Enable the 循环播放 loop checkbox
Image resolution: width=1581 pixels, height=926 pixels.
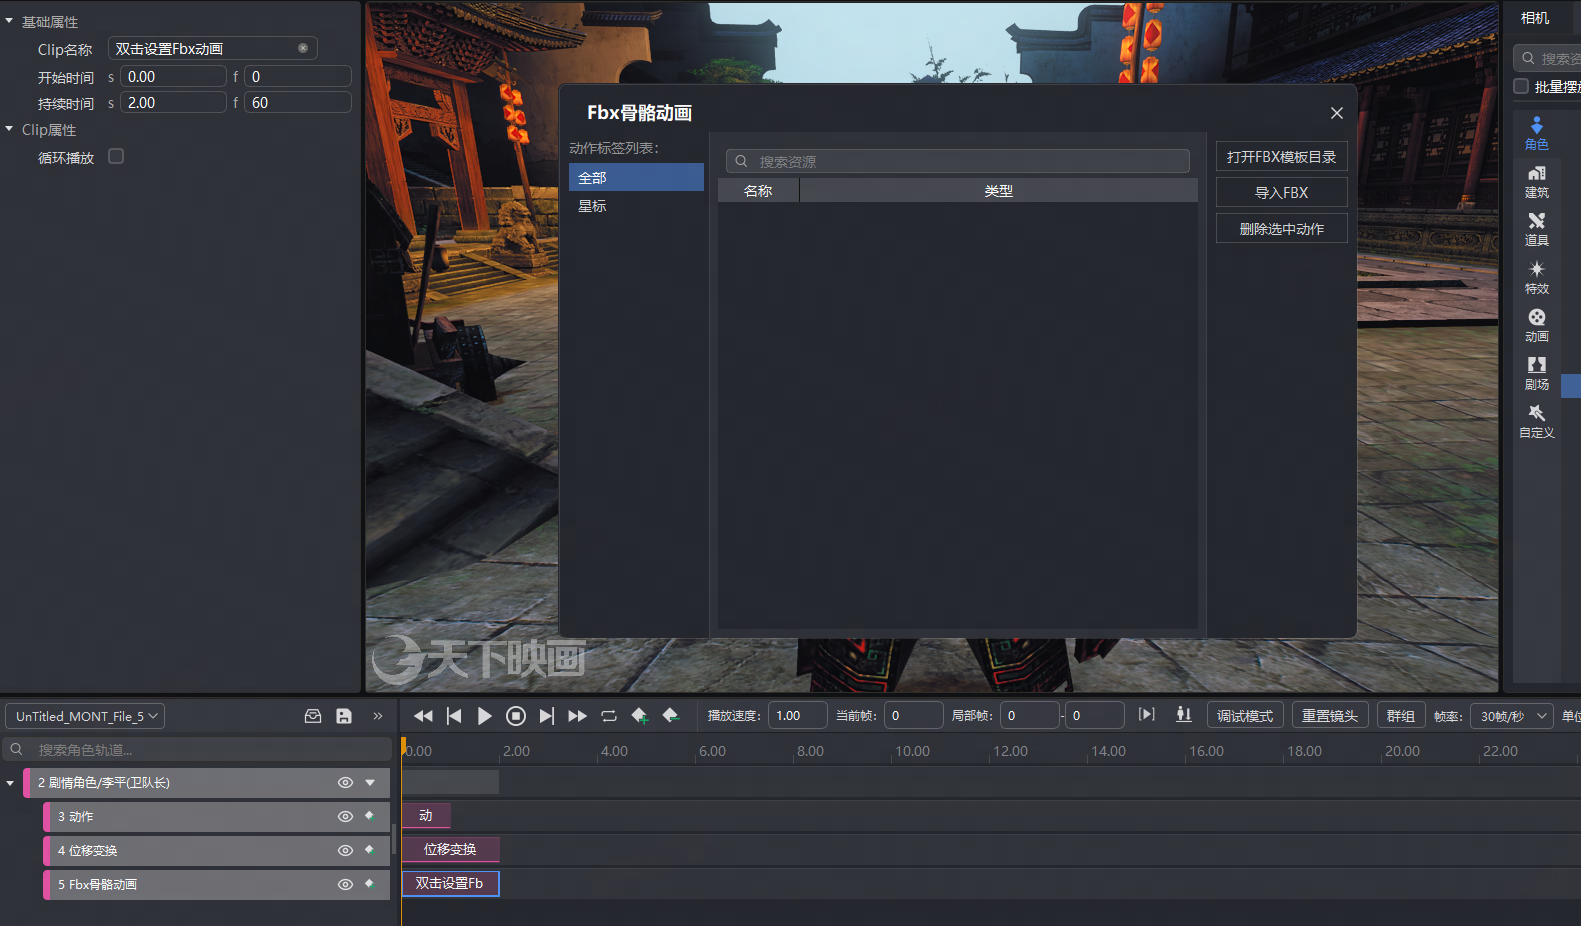coord(116,156)
